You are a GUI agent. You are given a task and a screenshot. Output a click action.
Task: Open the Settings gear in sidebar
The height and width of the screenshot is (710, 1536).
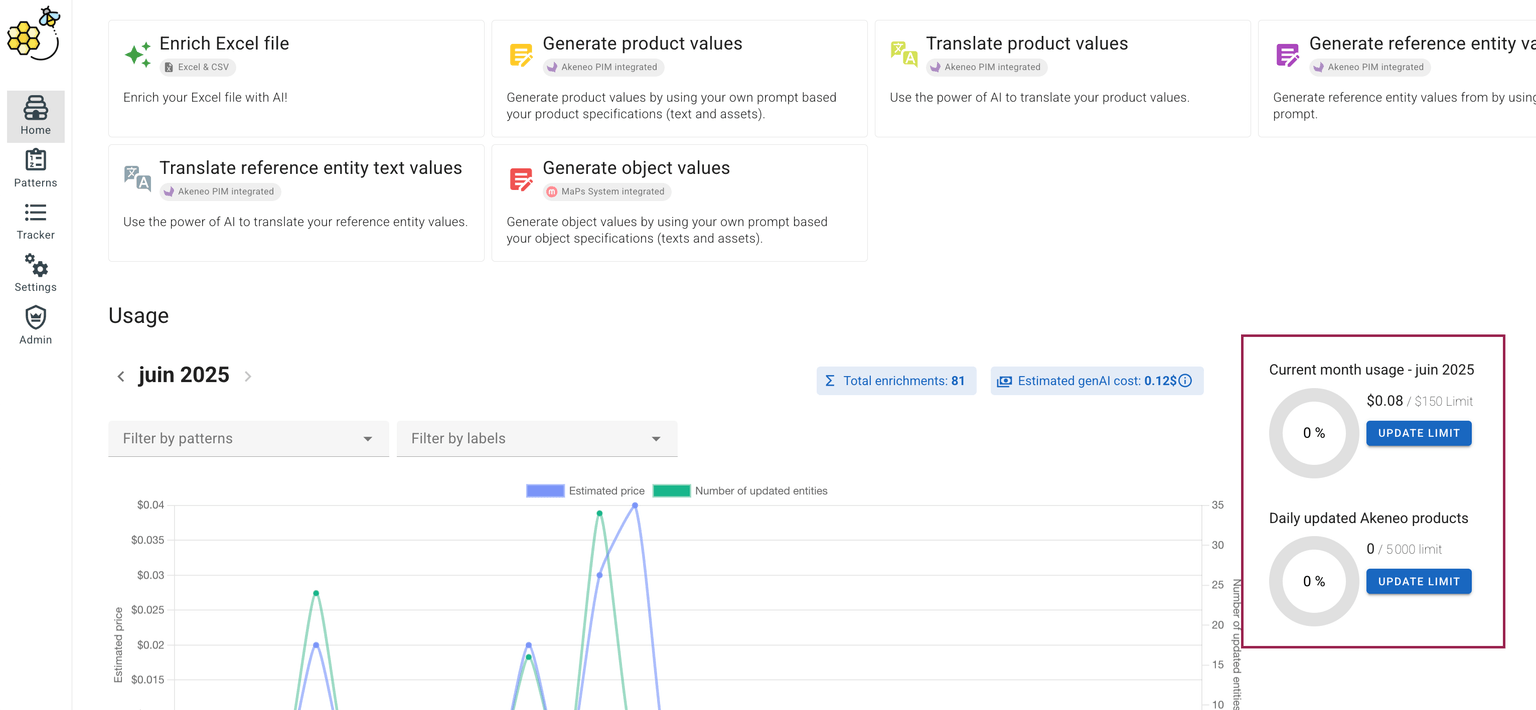pos(35,273)
